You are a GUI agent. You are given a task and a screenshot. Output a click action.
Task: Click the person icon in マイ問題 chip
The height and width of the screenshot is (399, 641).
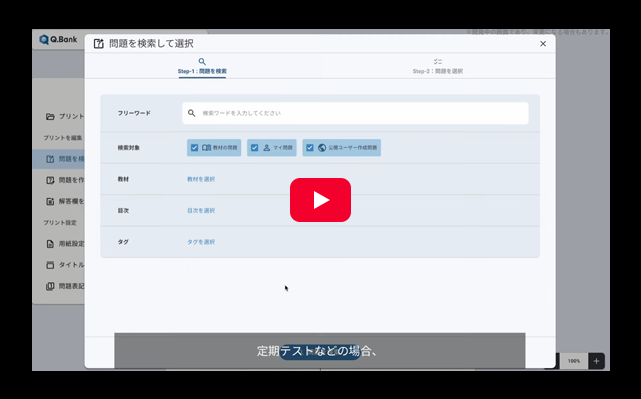point(267,148)
